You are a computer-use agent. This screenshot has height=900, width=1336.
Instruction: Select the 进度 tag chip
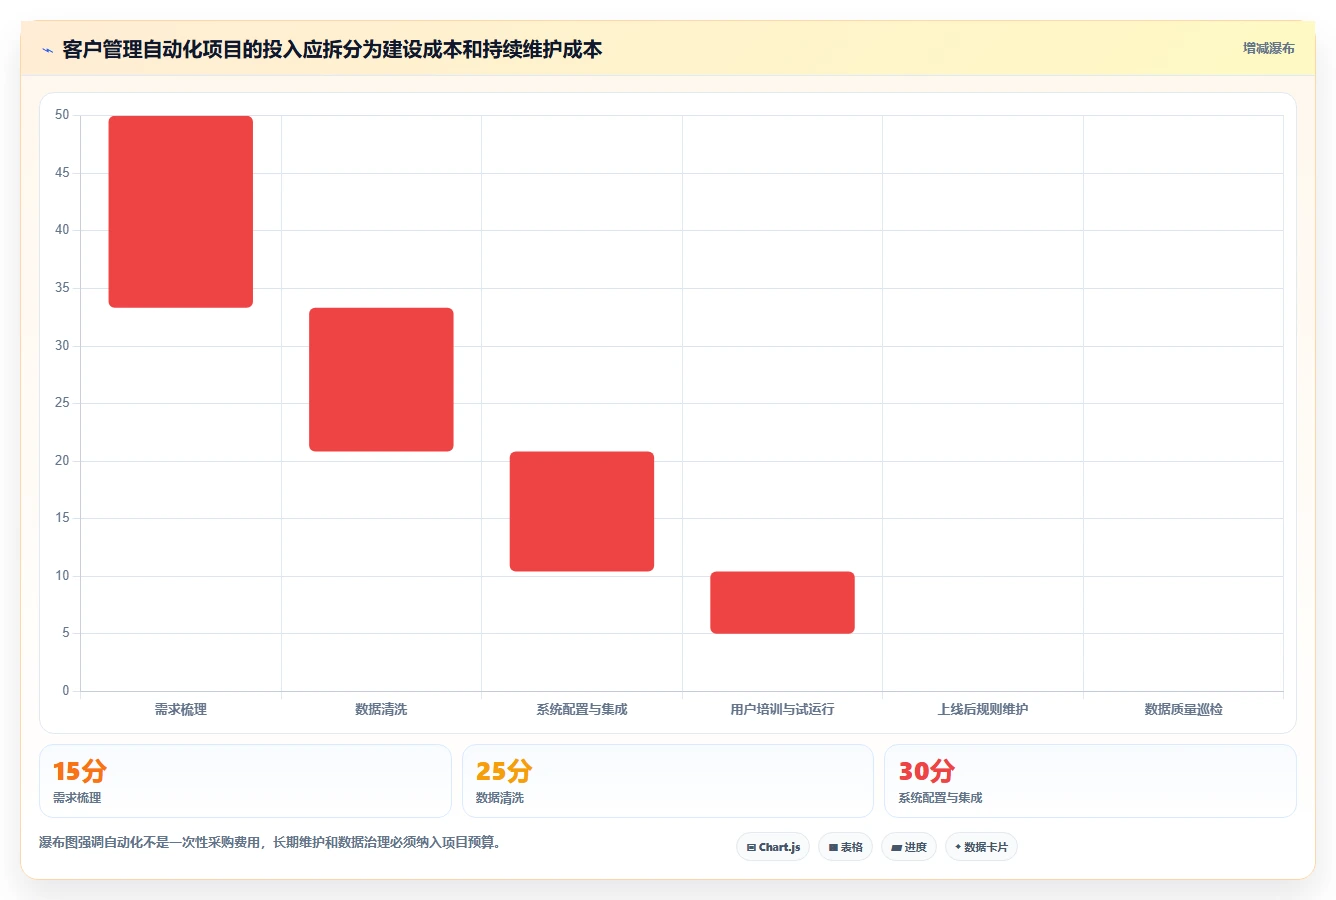(908, 847)
